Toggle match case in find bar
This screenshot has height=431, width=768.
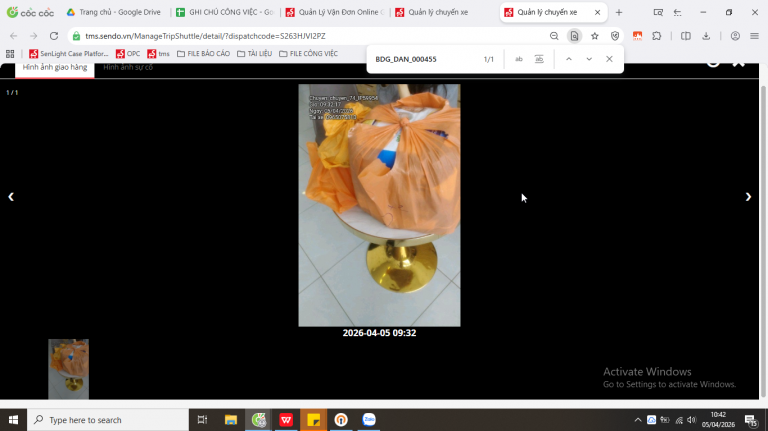point(519,59)
